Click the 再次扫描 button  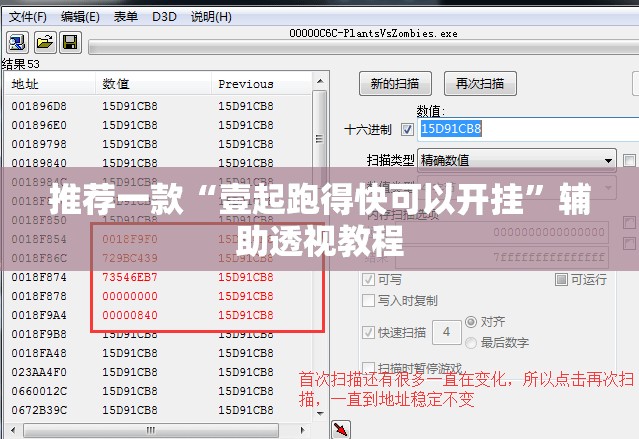(x=480, y=84)
